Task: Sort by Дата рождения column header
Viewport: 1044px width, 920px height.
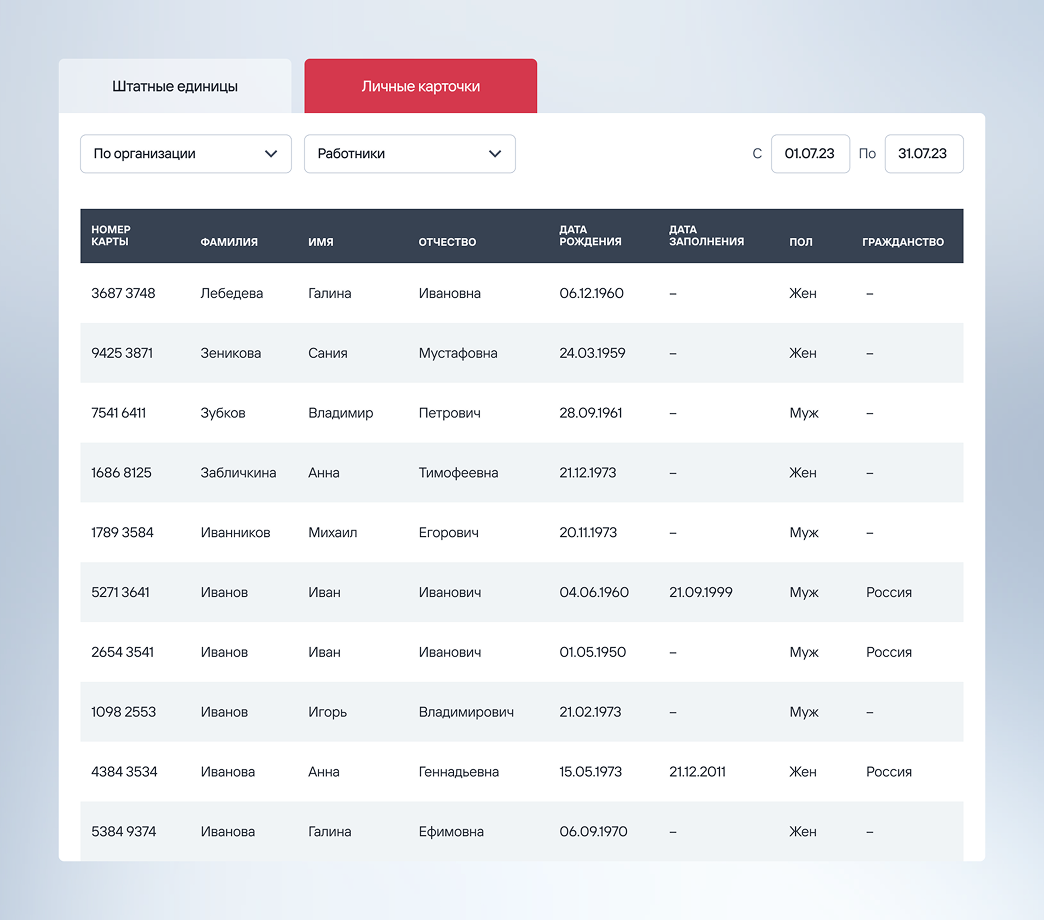Action: click(590, 236)
